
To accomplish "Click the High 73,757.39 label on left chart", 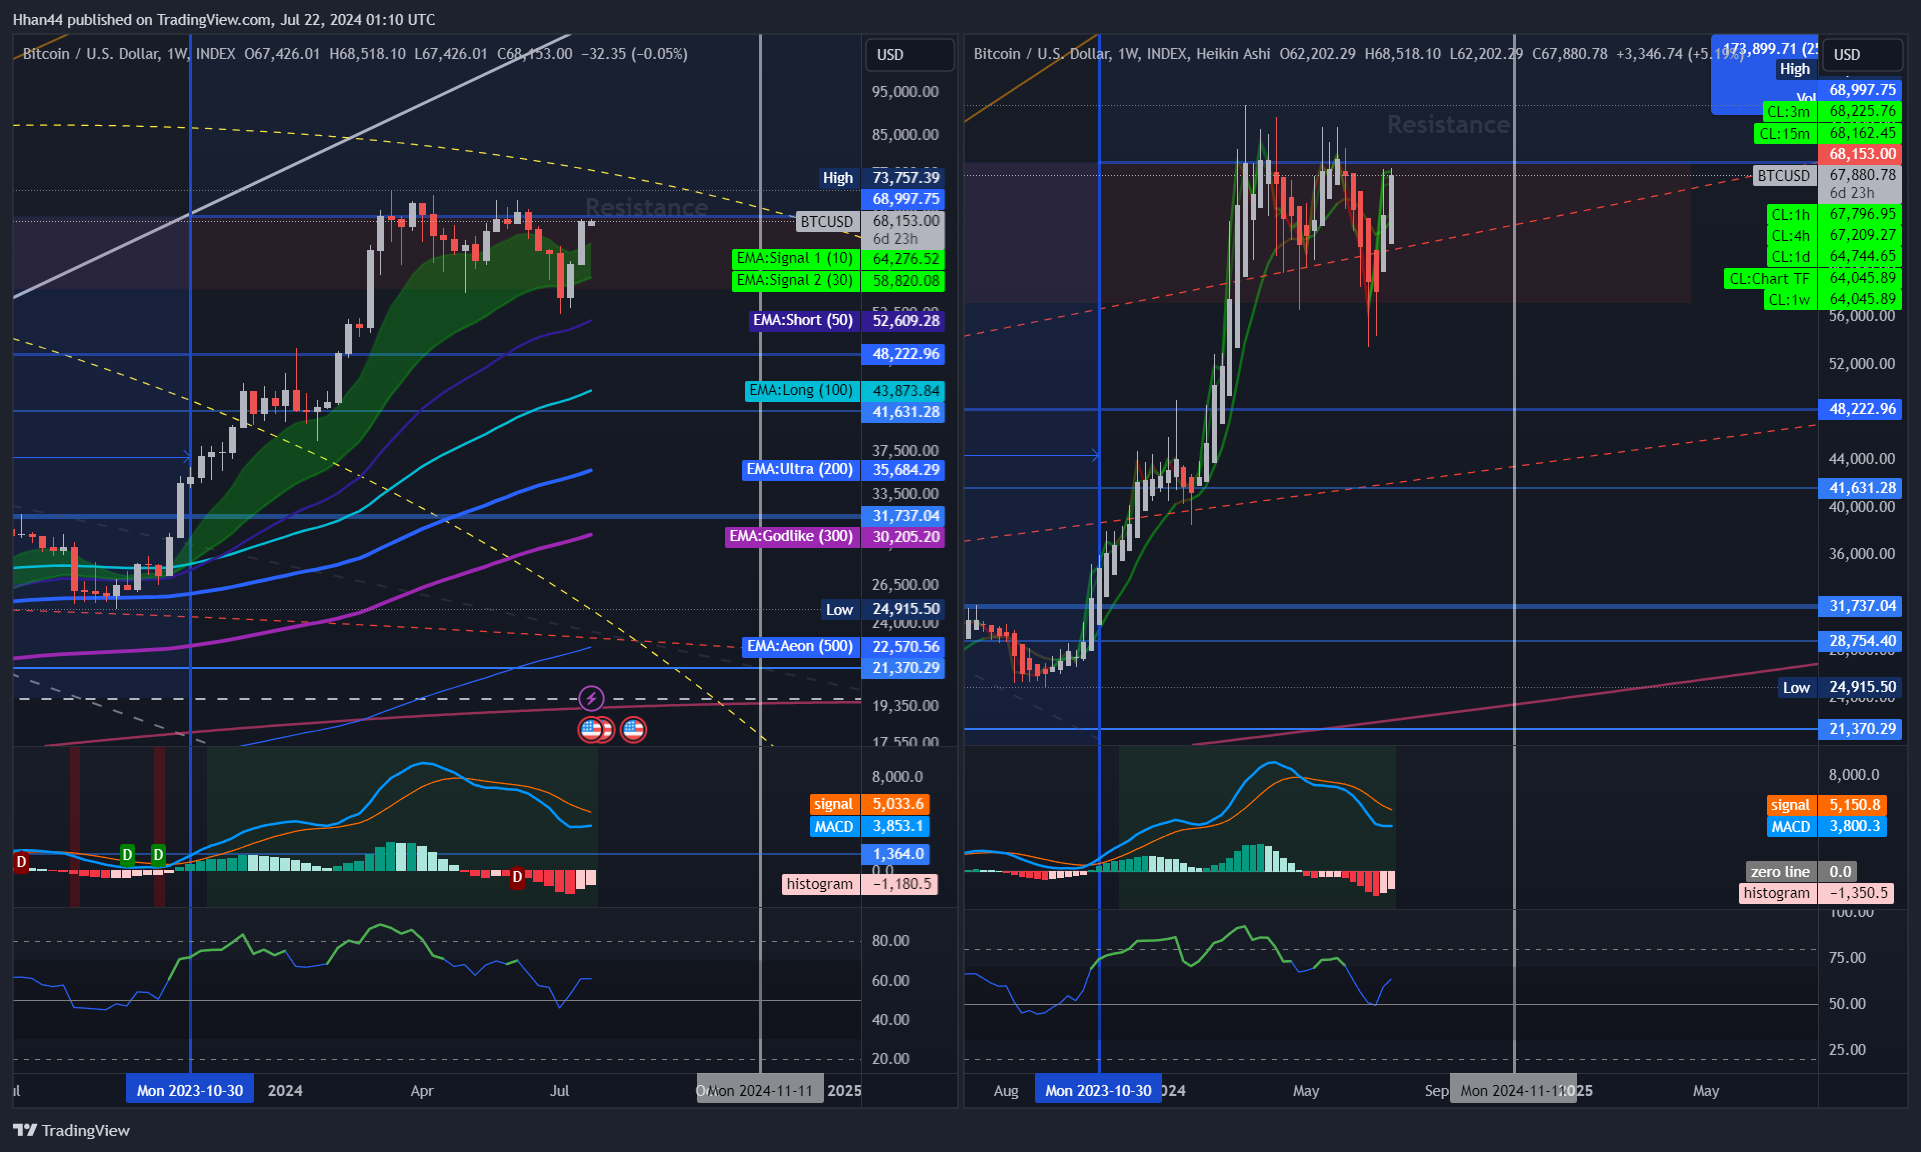I will [x=881, y=178].
